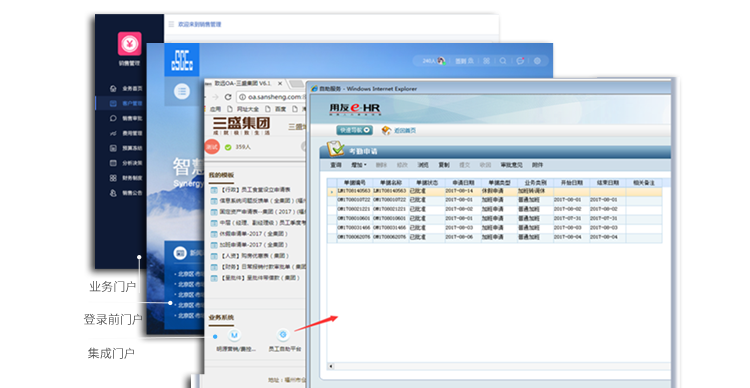
Task: Click the hamburger icon in the white header
Action: [171, 24]
